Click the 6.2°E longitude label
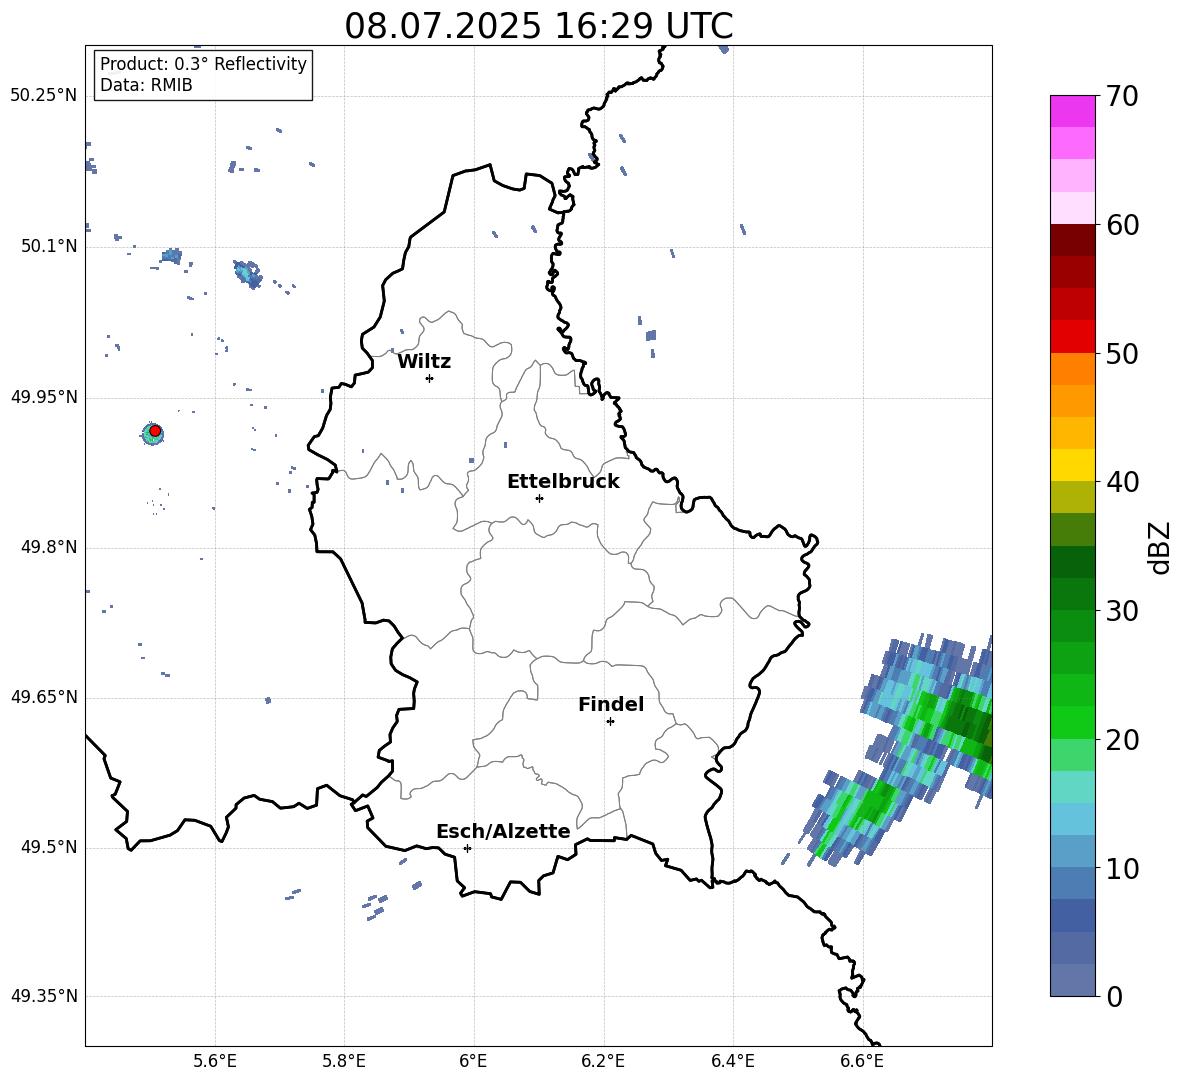The image size is (1184, 1081). [x=603, y=1061]
